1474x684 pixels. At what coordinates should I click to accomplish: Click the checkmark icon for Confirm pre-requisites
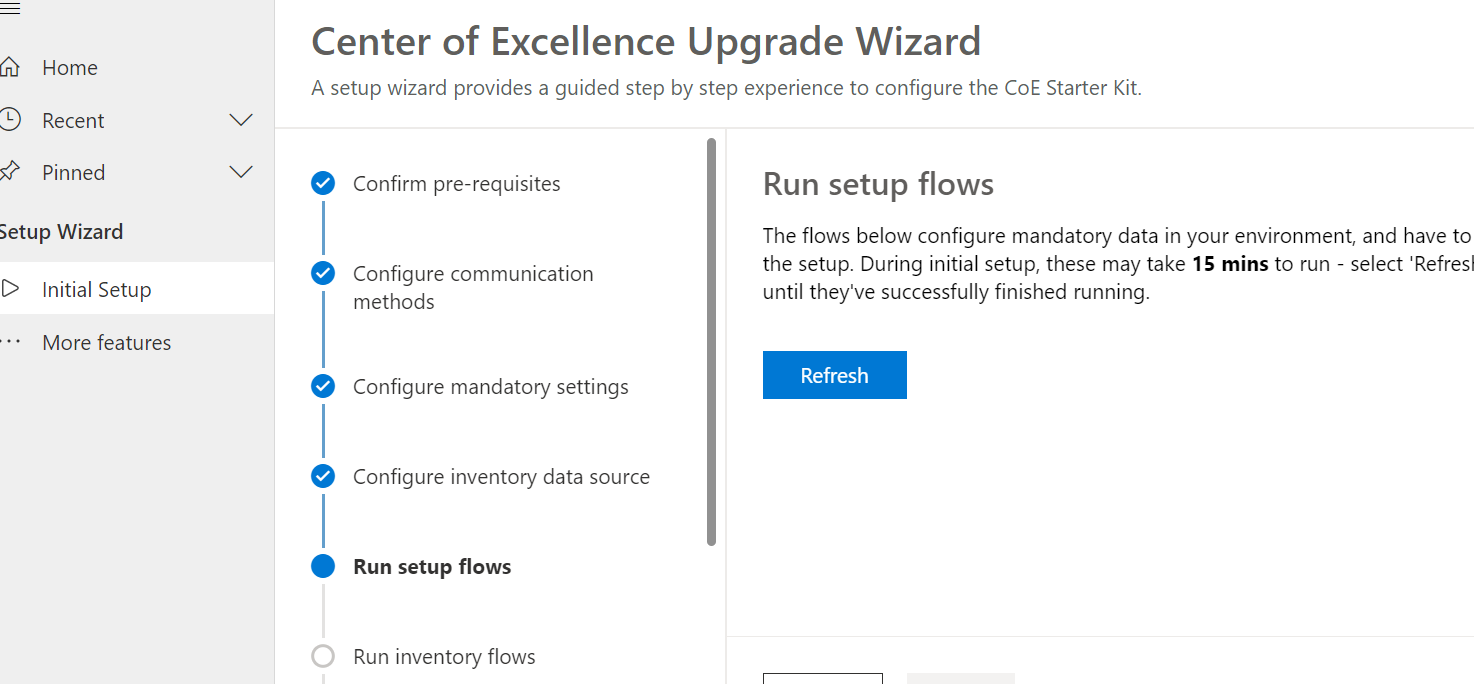pos(322,183)
